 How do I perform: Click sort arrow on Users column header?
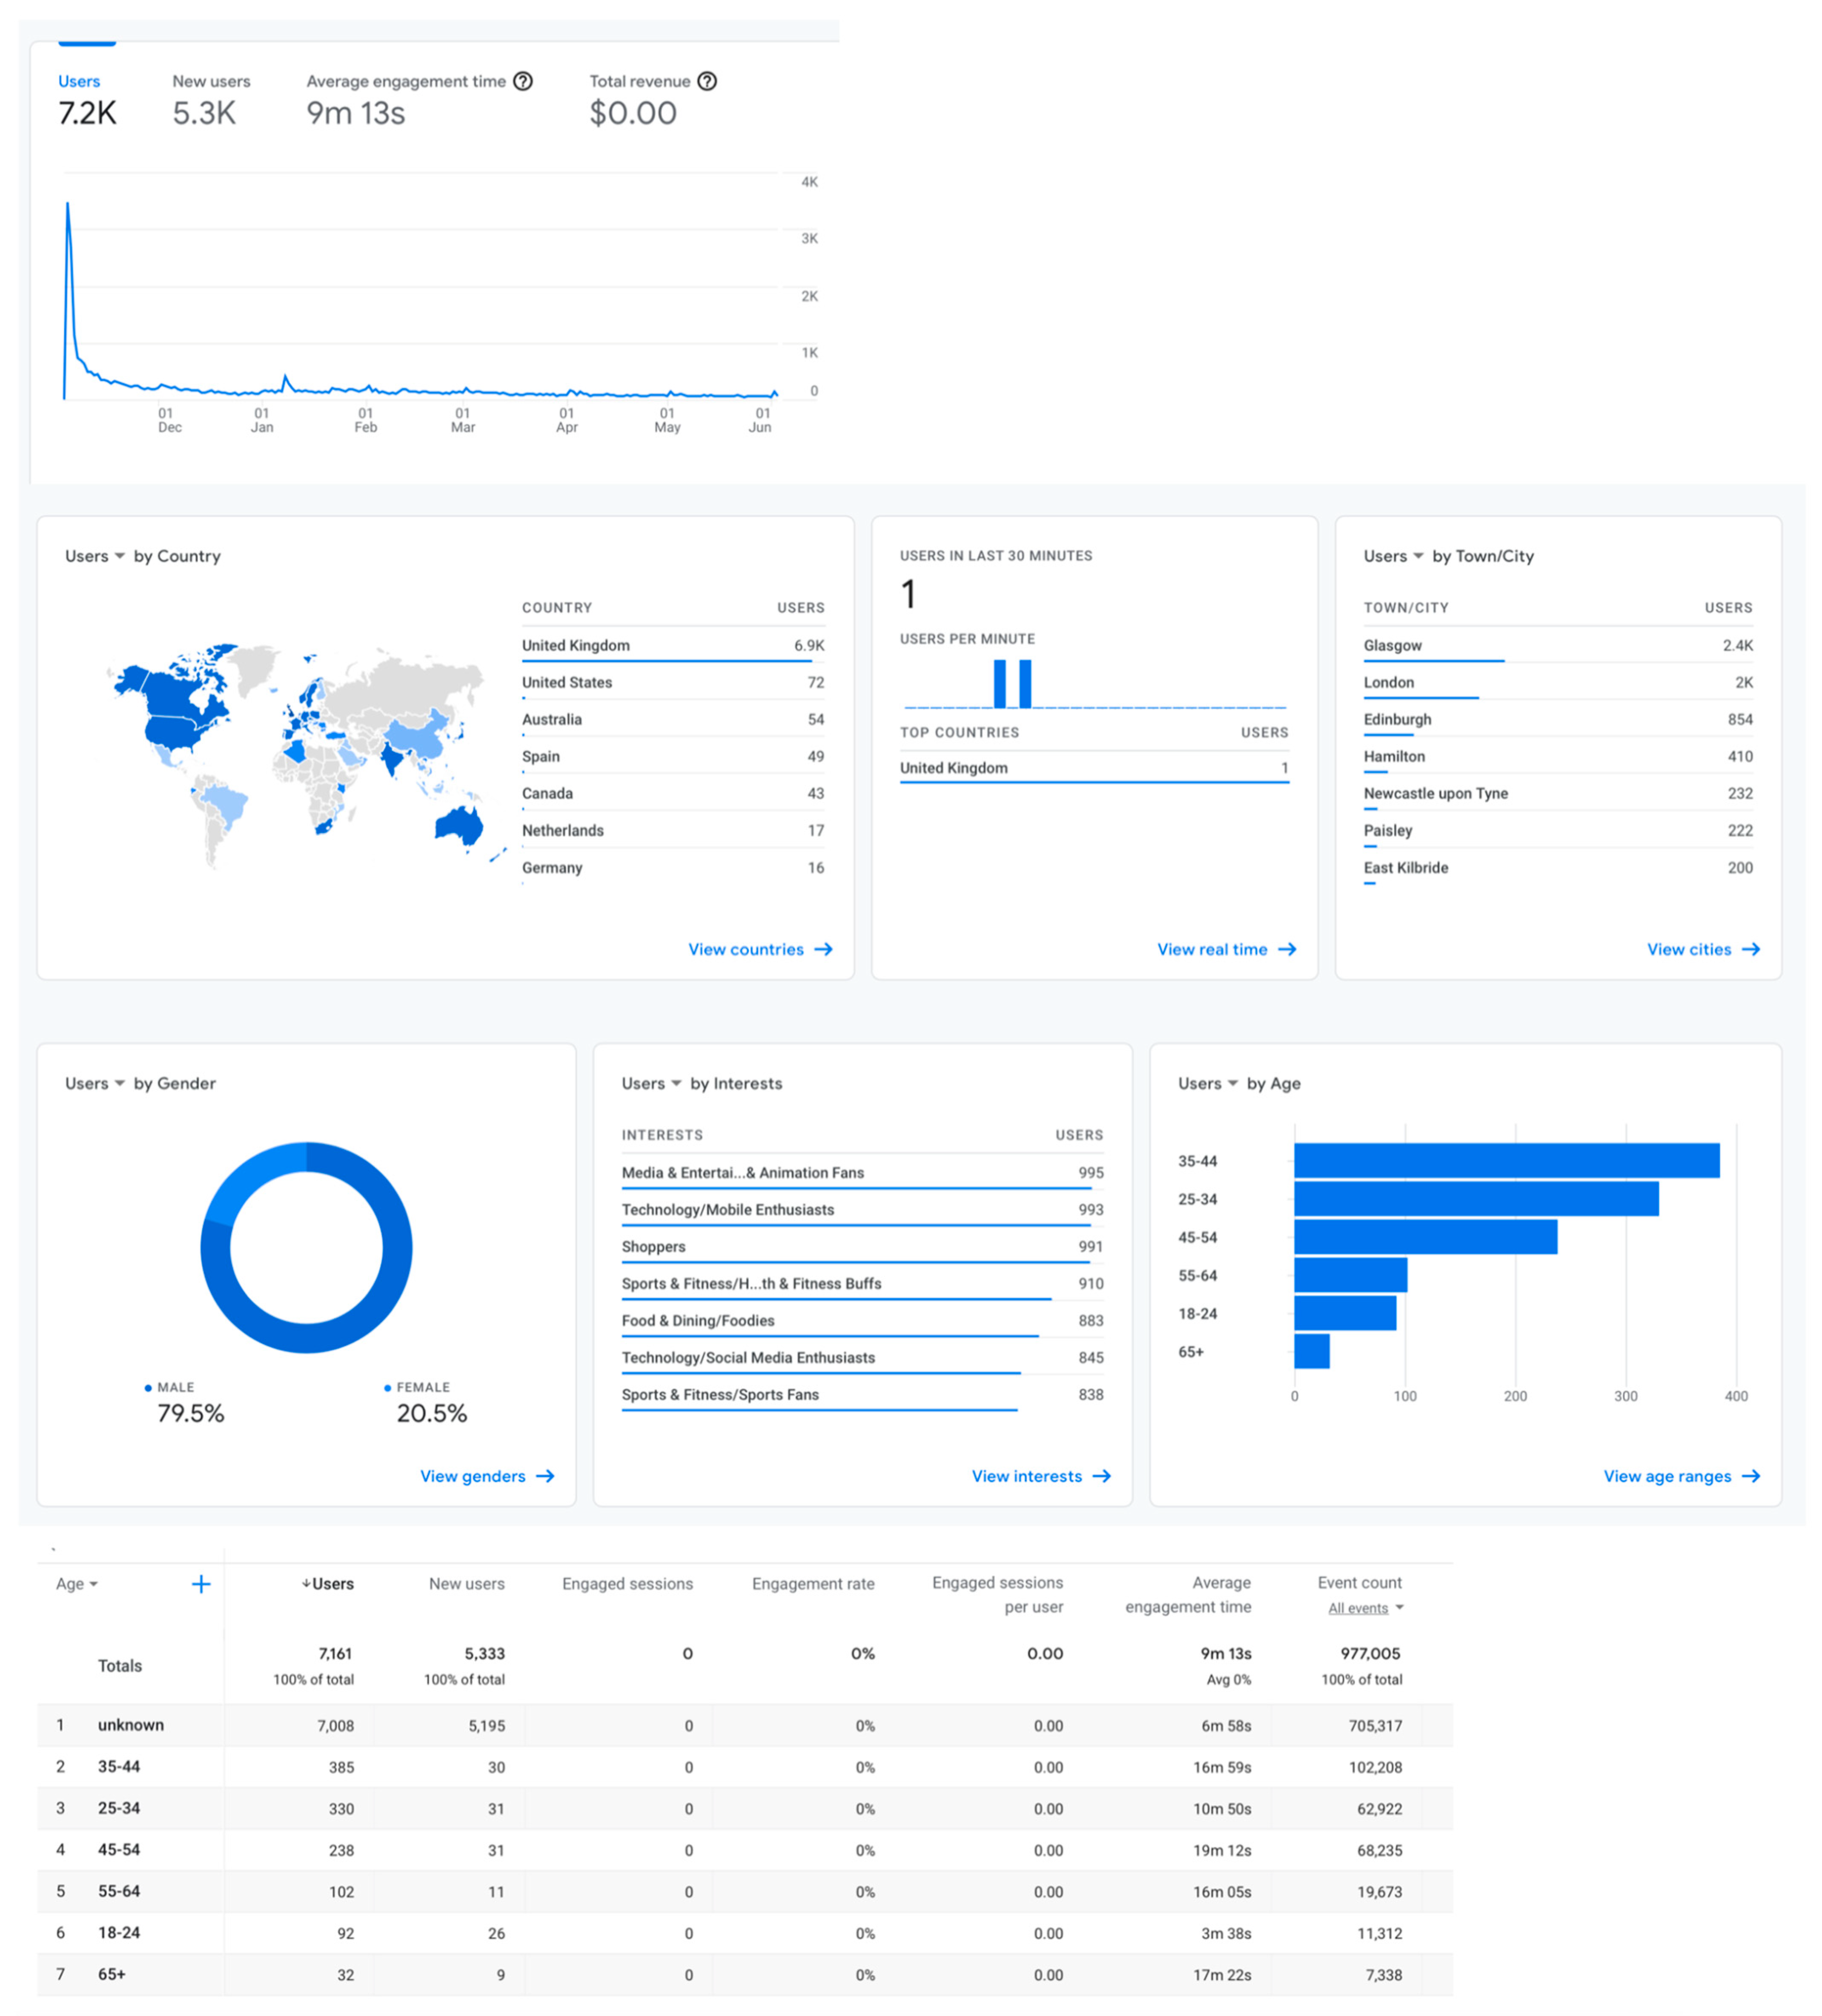(306, 1584)
